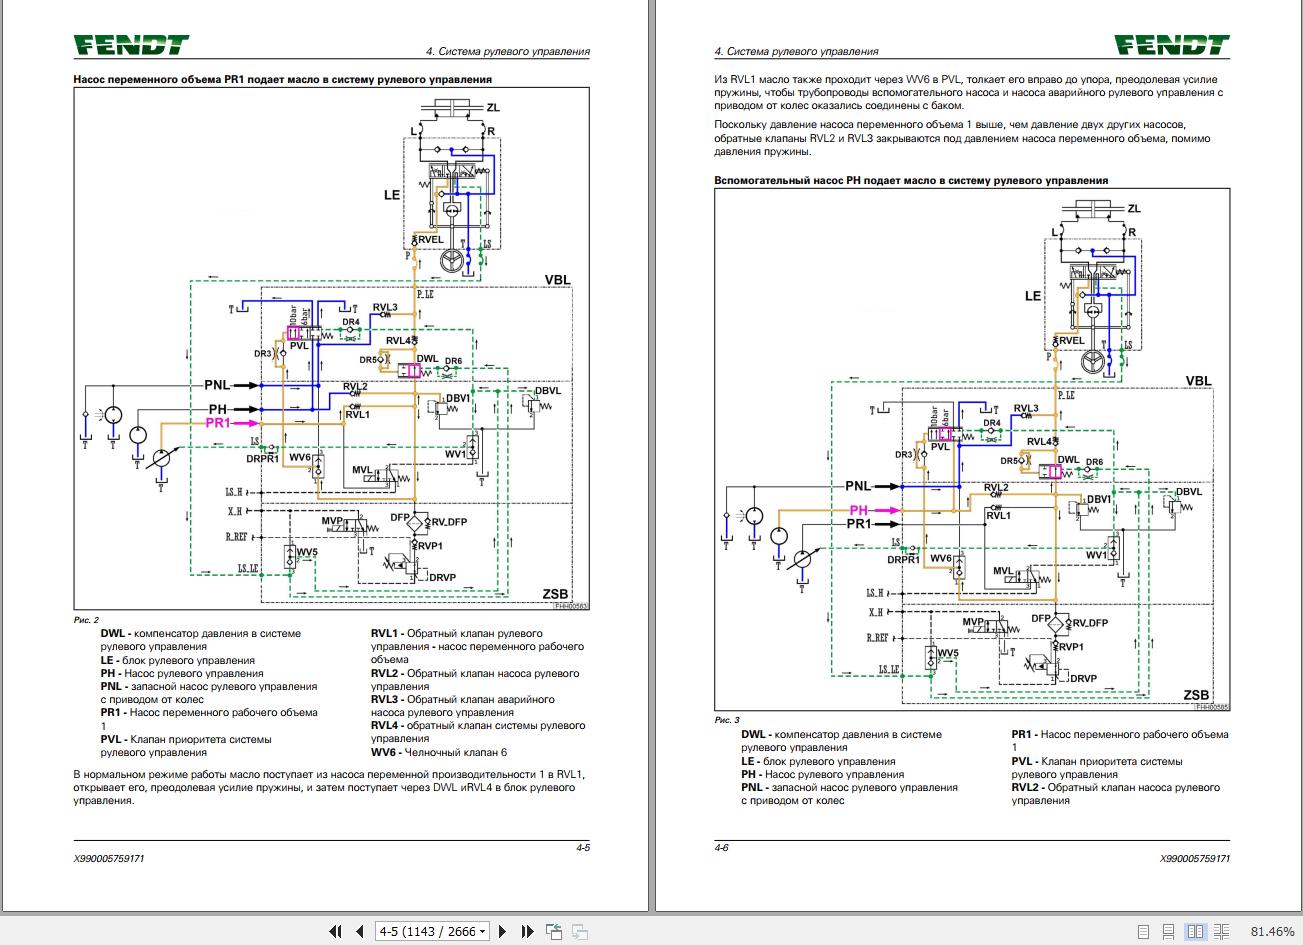Switch to continuous facing view
1303x945 pixels.
[1221, 932]
